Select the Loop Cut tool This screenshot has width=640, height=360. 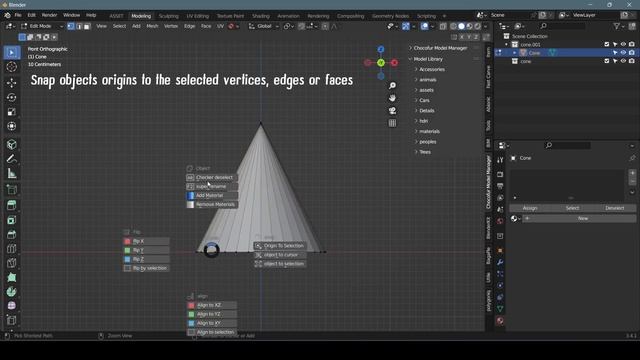coord(11,249)
